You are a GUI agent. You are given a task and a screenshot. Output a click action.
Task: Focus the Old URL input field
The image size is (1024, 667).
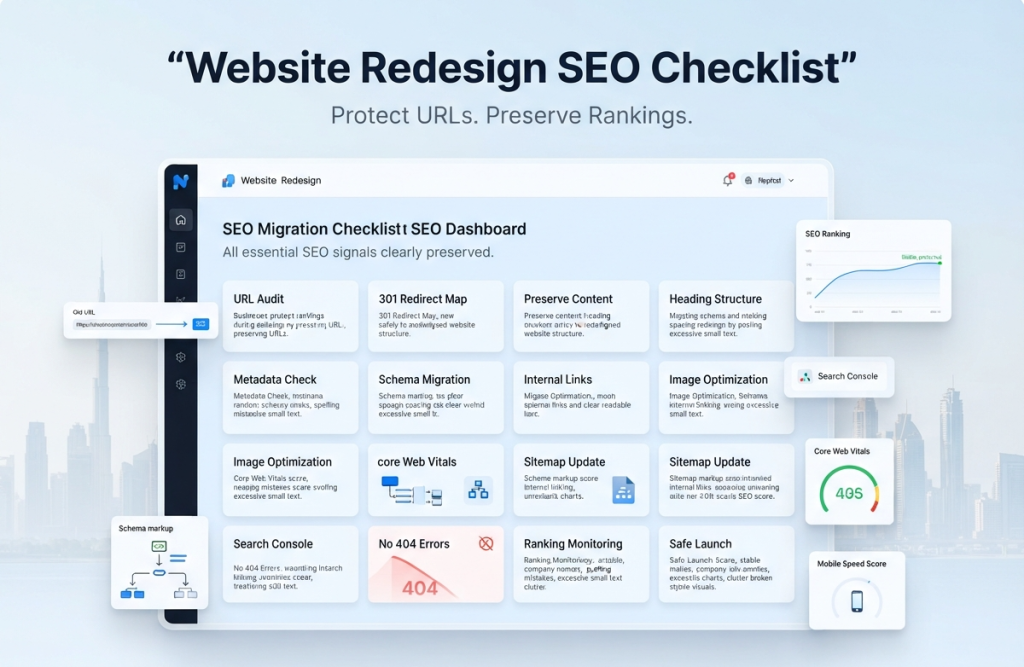pos(112,324)
